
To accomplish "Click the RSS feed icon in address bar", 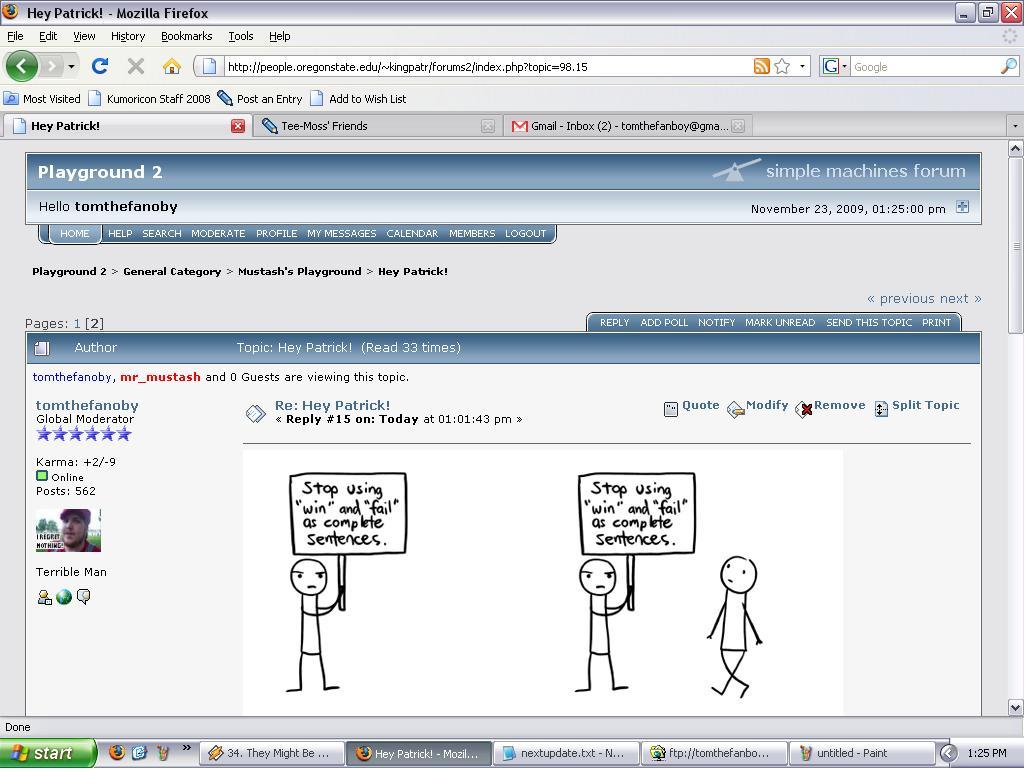I will (761, 66).
